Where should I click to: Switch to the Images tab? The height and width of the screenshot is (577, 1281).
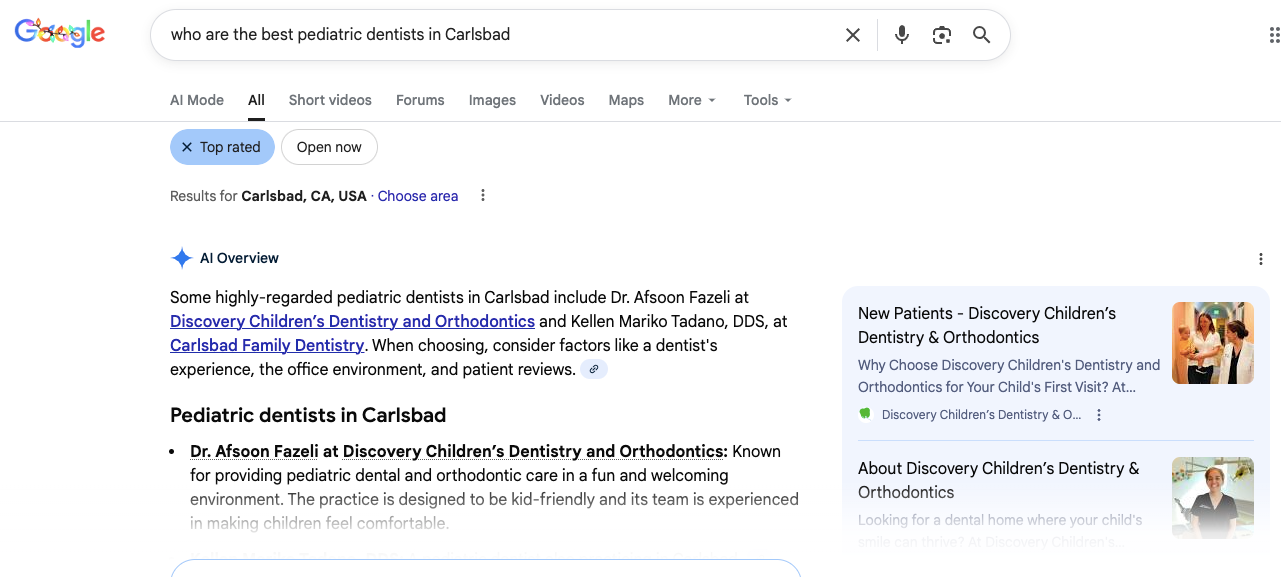491,100
